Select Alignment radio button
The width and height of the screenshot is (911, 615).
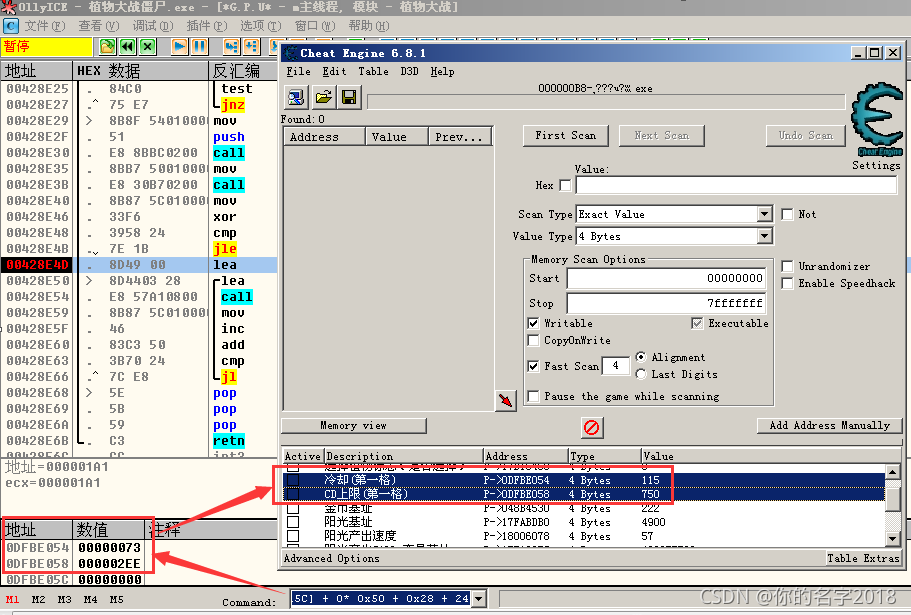(x=640, y=357)
